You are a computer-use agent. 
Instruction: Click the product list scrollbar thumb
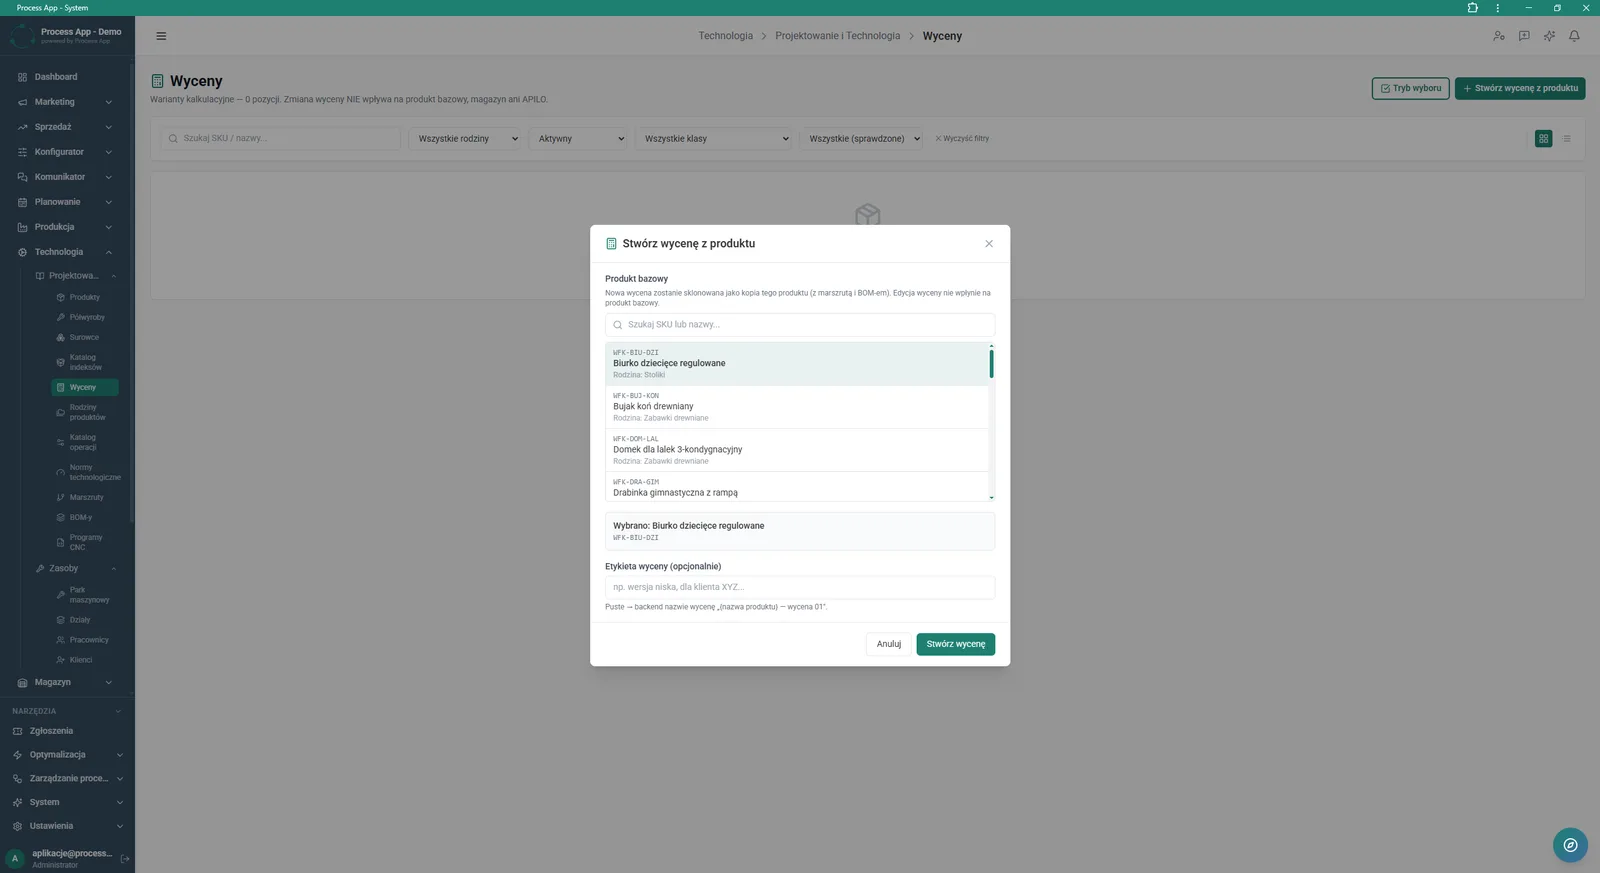point(991,364)
